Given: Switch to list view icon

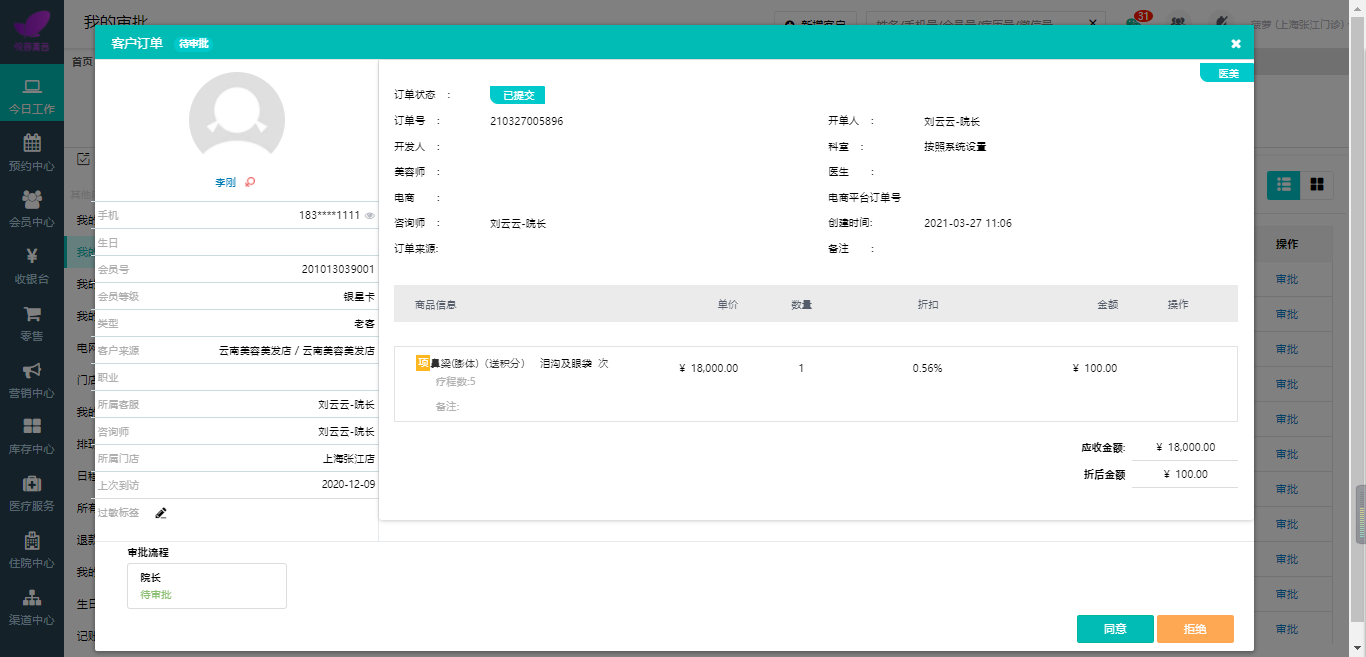Looking at the screenshot, I should click(x=1283, y=185).
